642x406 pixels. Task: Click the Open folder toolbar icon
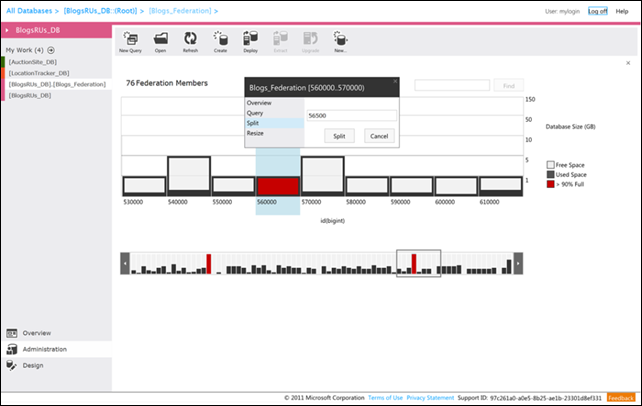[x=160, y=42]
